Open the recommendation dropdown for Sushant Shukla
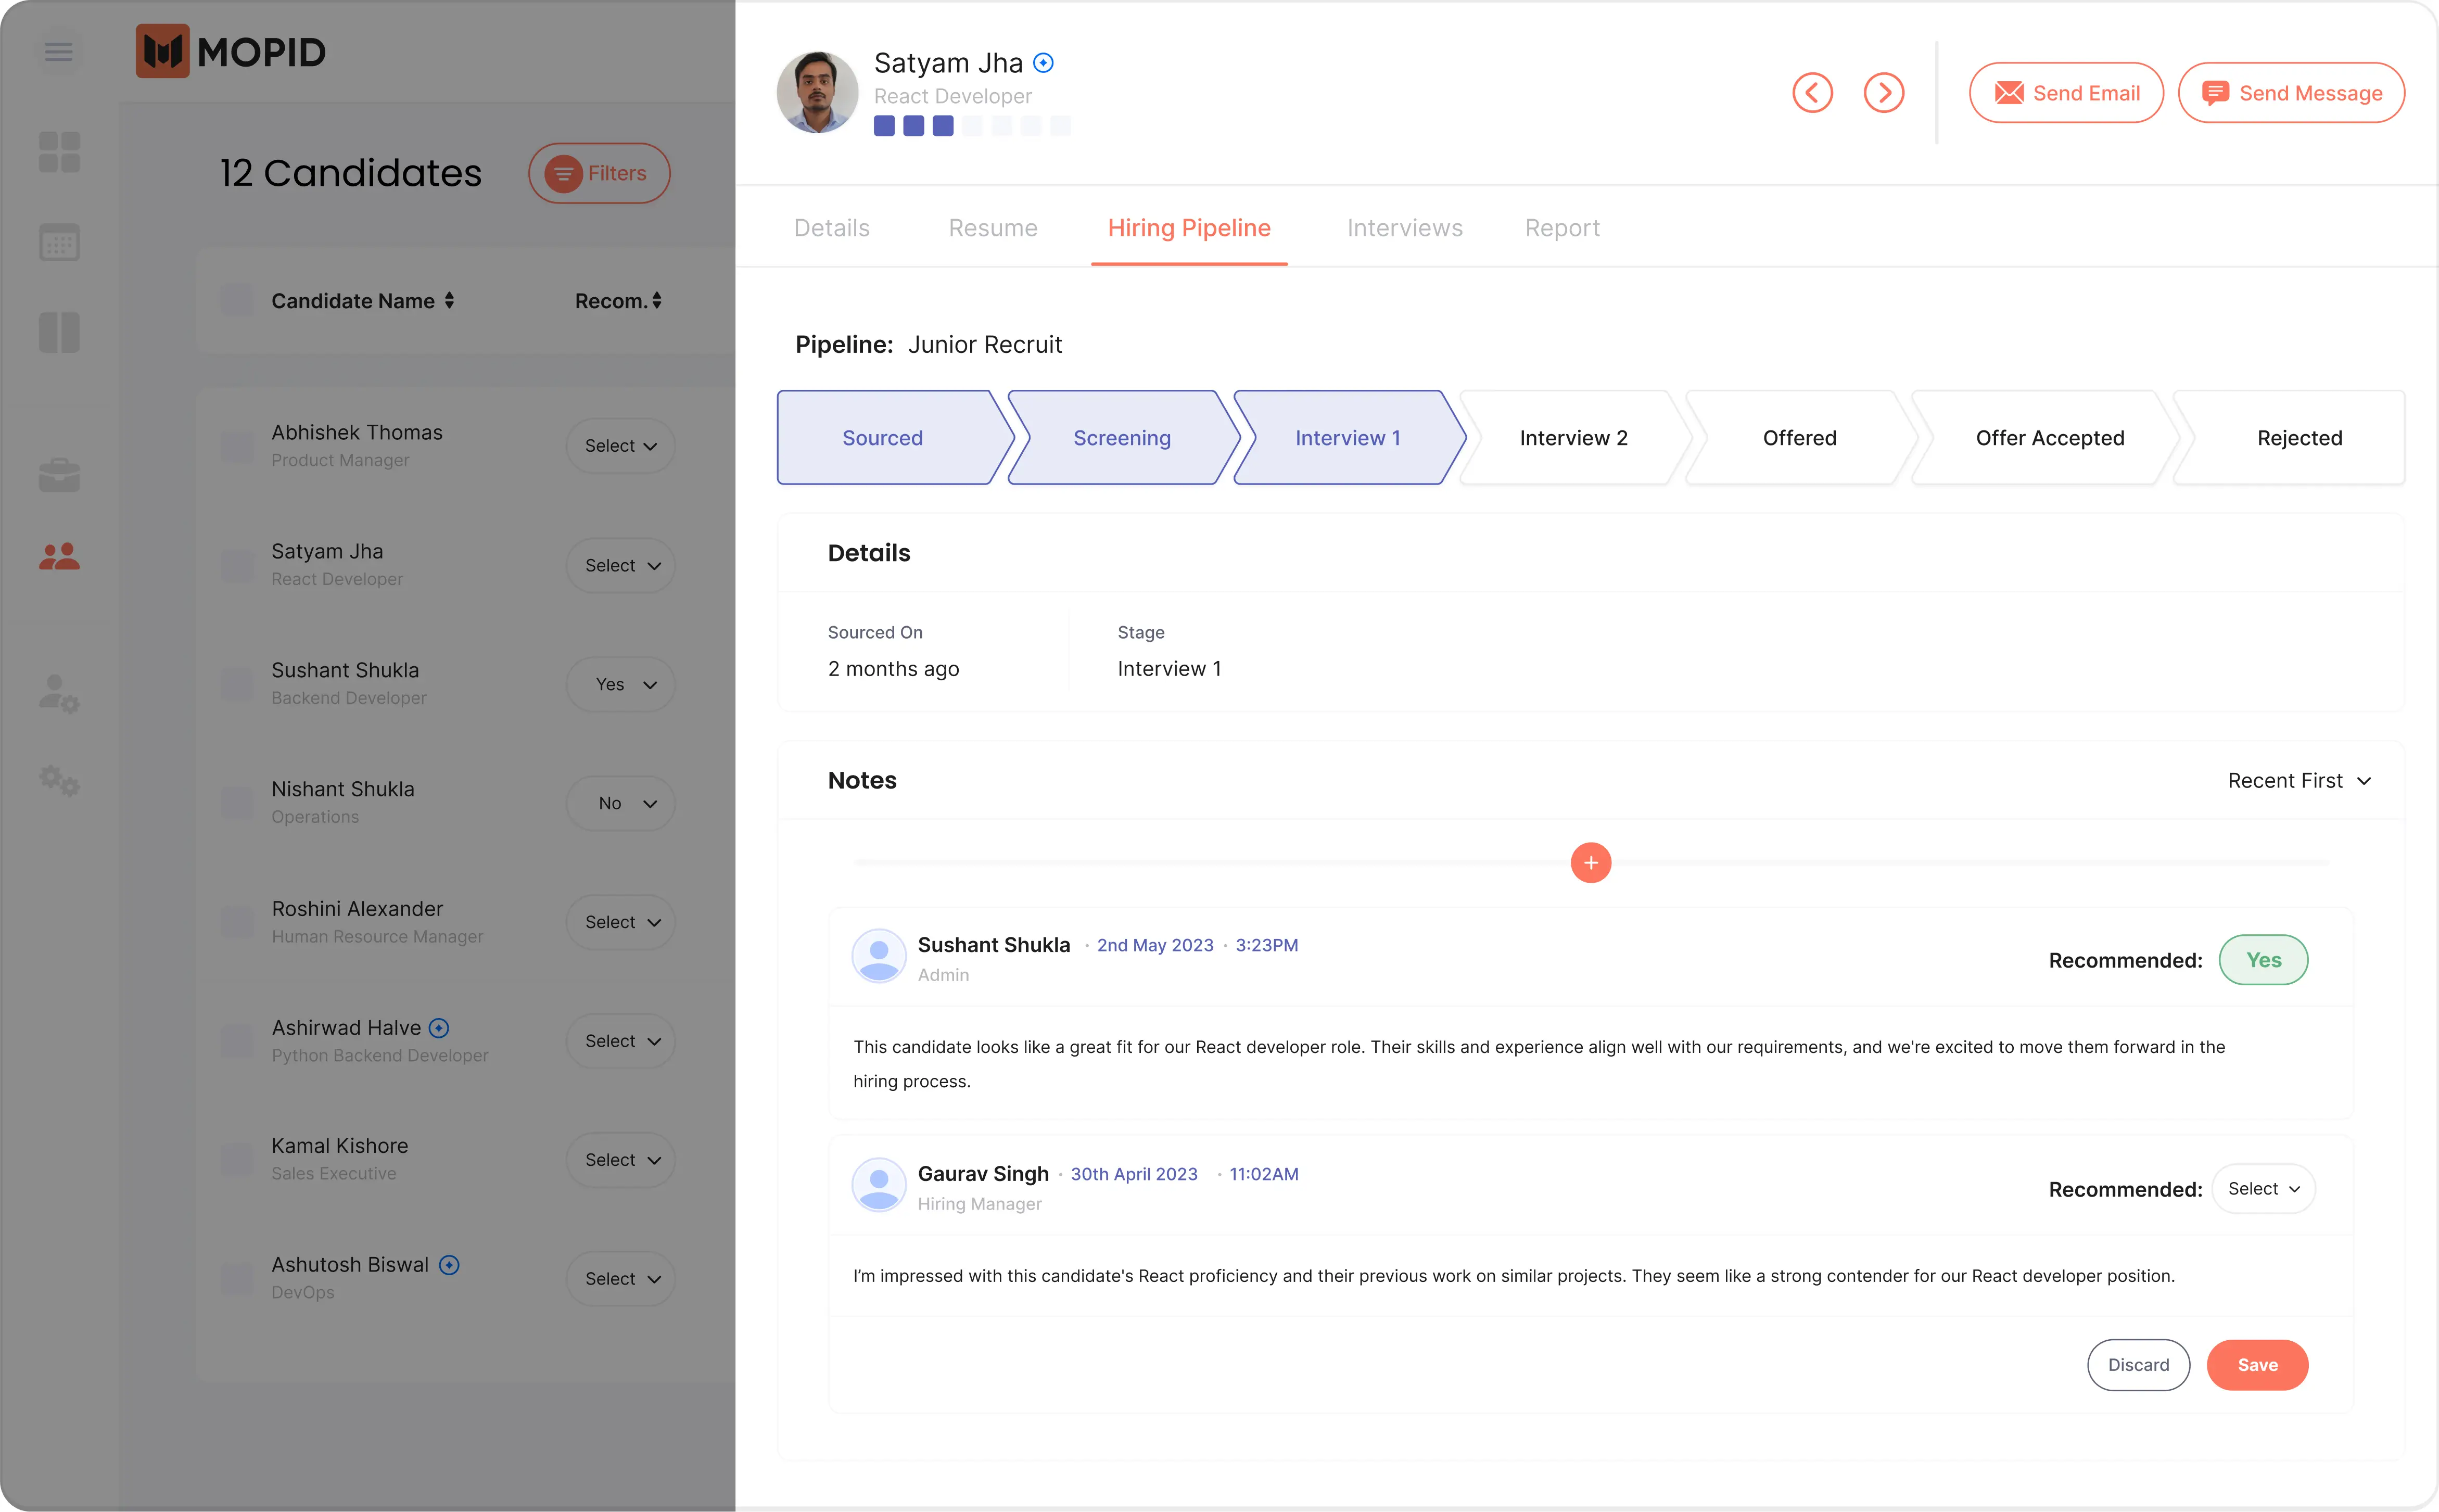 [620, 684]
